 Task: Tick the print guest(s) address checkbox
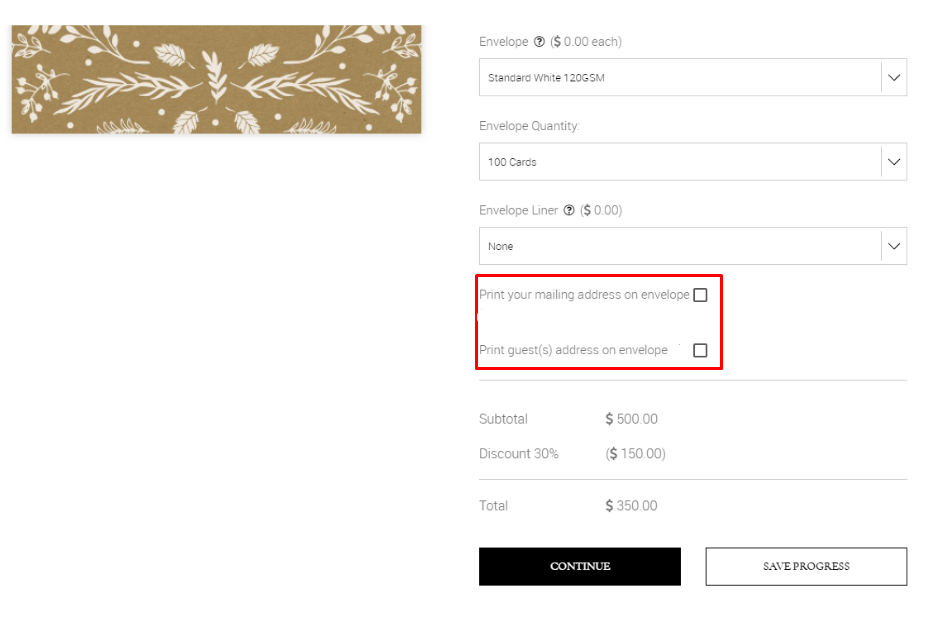700,350
